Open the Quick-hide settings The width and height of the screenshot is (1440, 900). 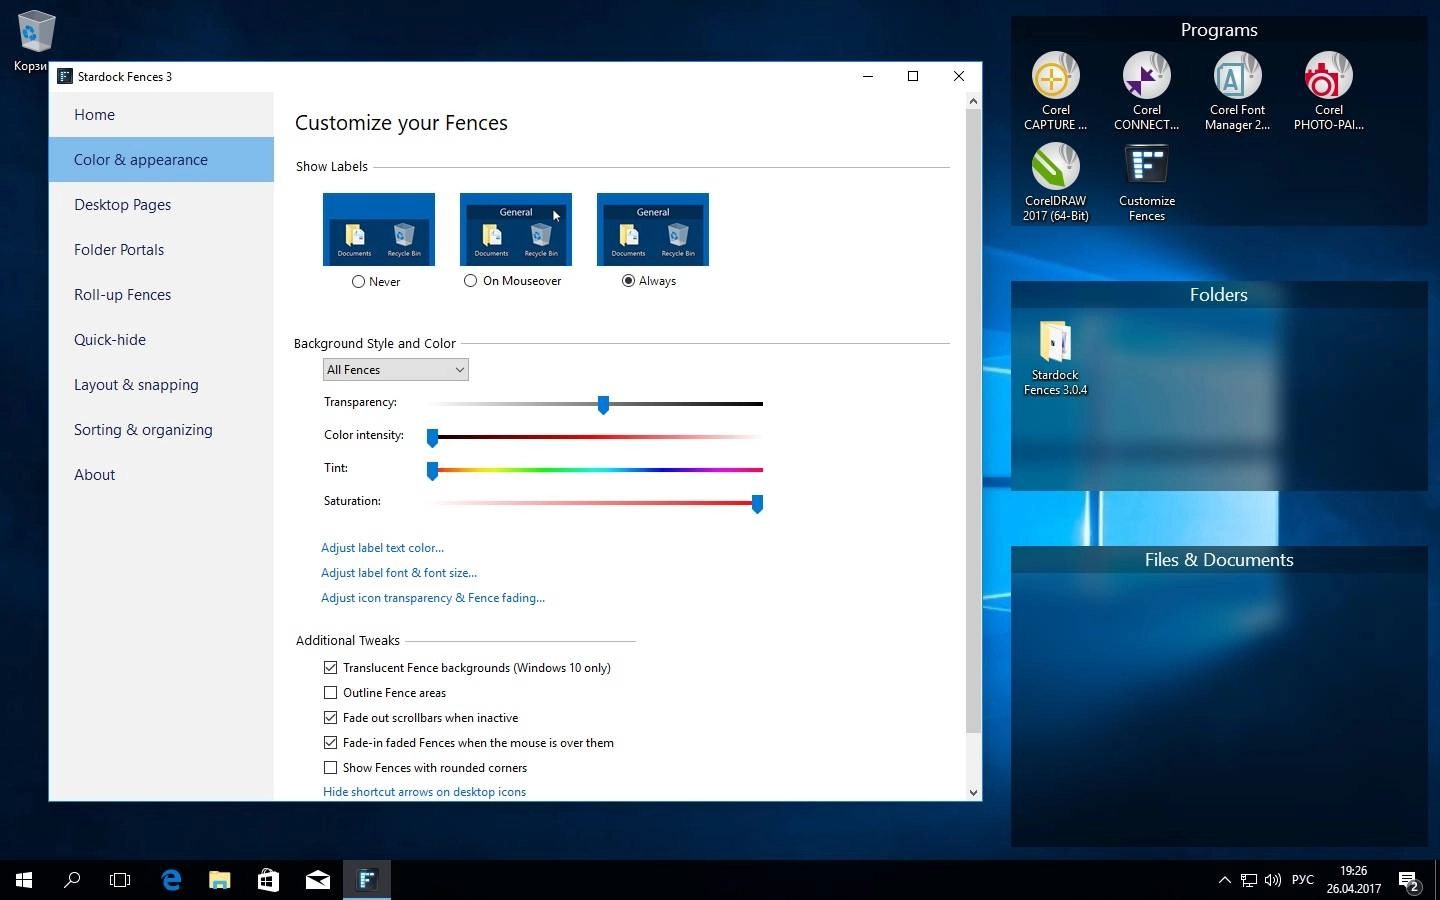[x=161, y=340]
